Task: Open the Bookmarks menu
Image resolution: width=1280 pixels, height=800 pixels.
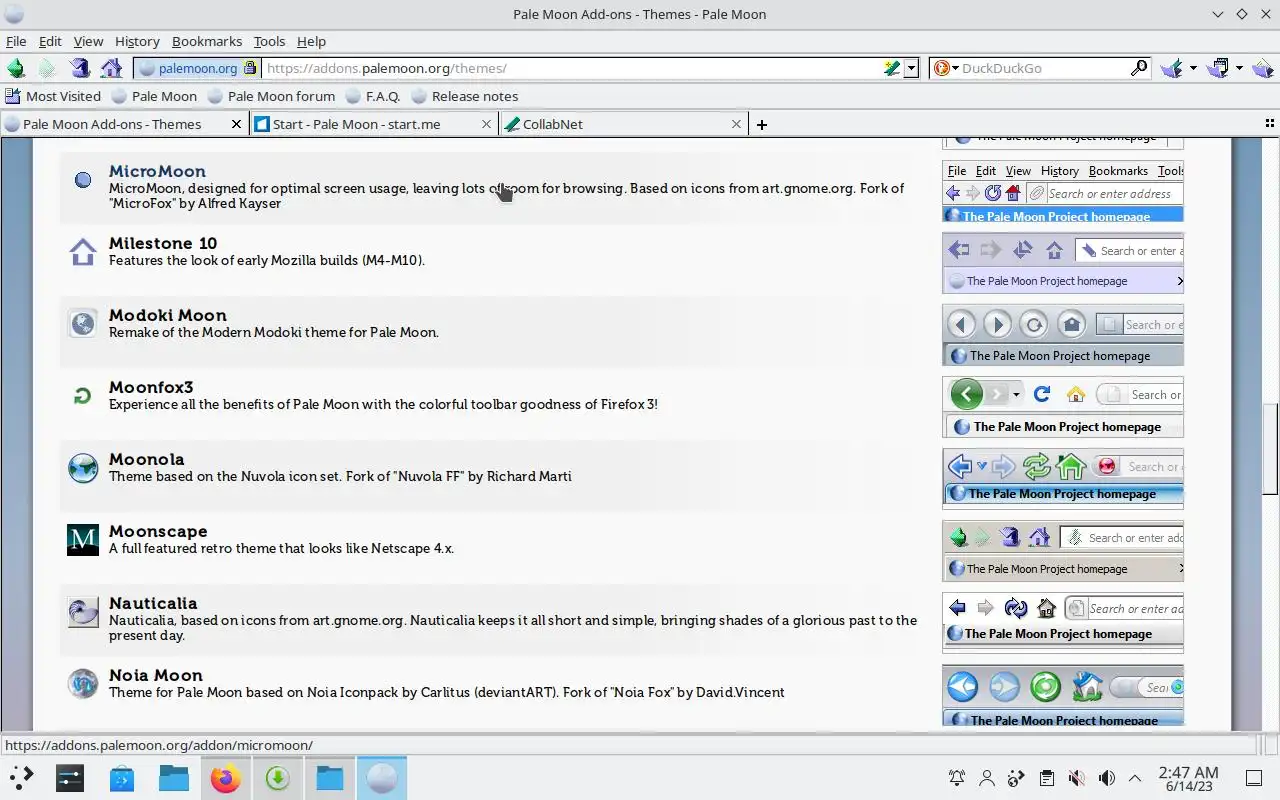Action: click(x=207, y=41)
